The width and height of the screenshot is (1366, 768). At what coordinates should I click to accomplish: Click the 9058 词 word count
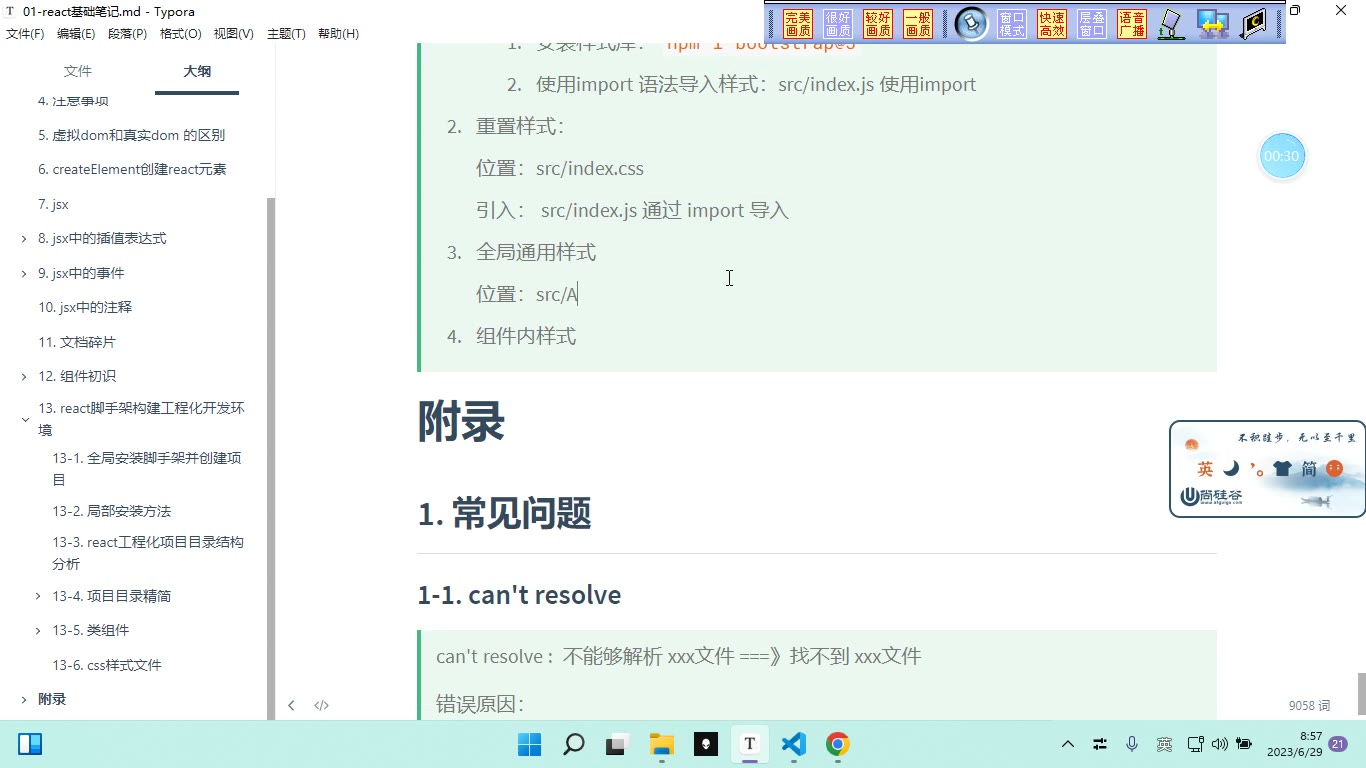1309,705
